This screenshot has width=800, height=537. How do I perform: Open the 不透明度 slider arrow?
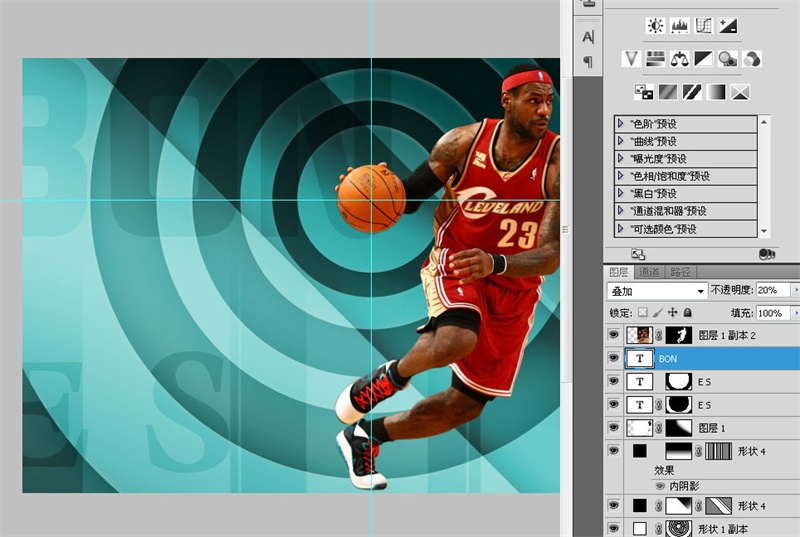(x=793, y=290)
